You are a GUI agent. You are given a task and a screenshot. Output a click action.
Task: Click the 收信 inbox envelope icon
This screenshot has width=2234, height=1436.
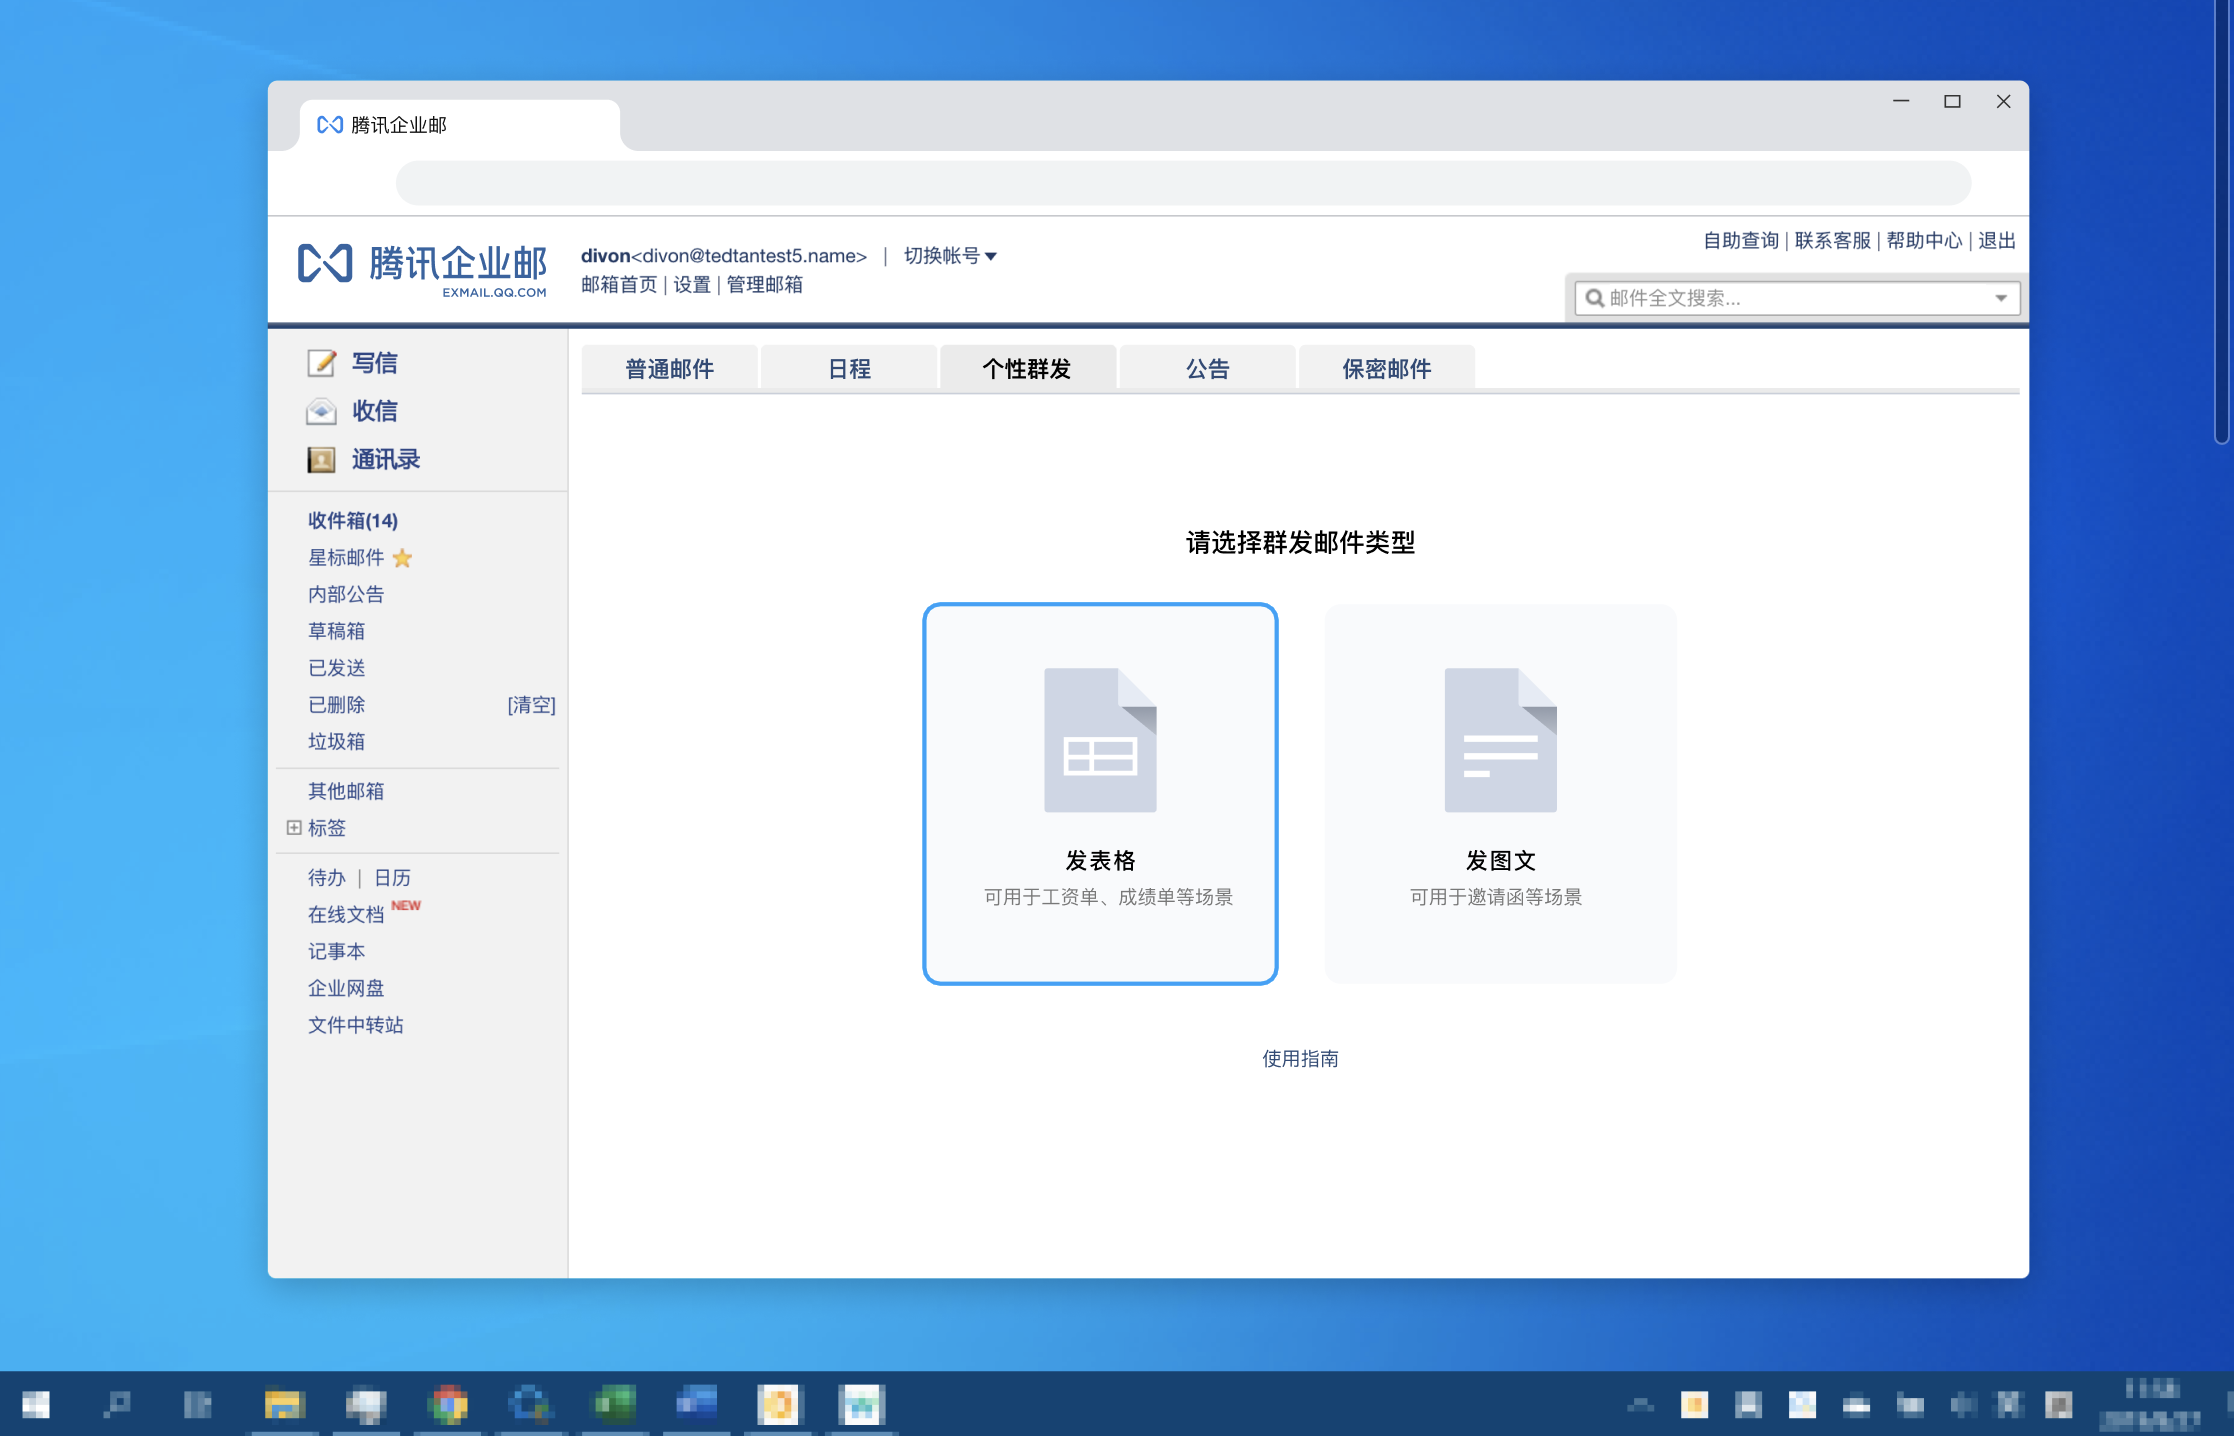tap(321, 411)
